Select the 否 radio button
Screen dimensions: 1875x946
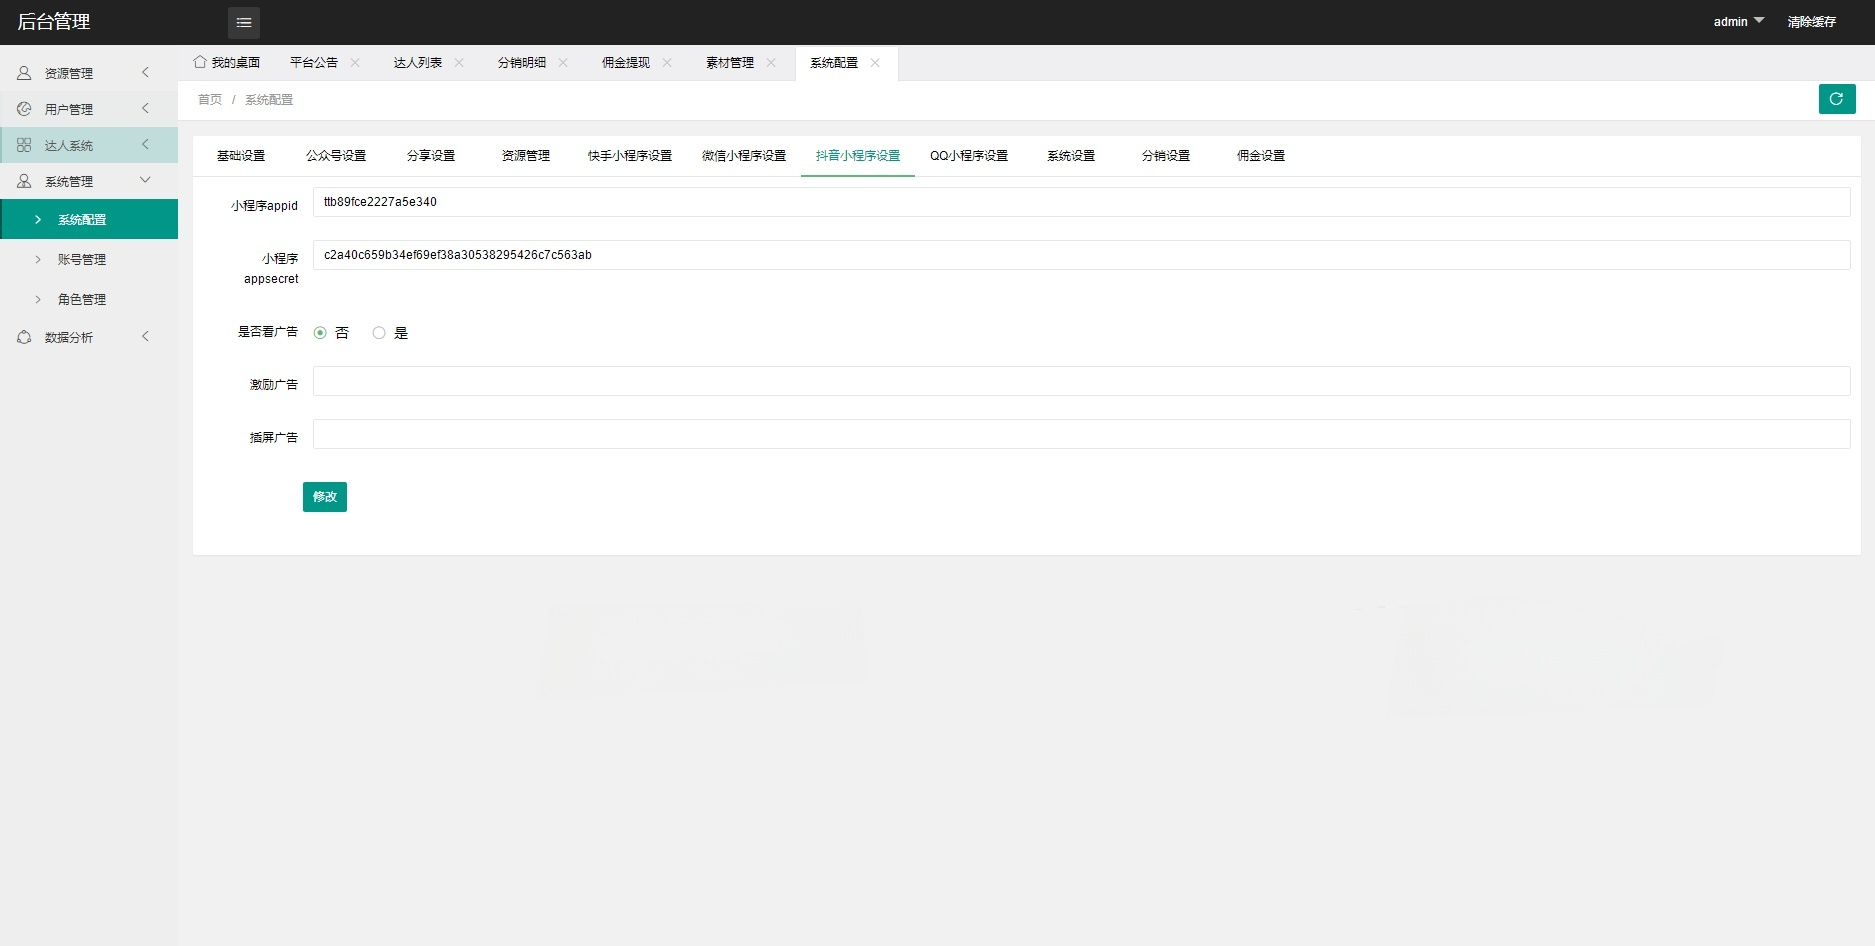[320, 332]
